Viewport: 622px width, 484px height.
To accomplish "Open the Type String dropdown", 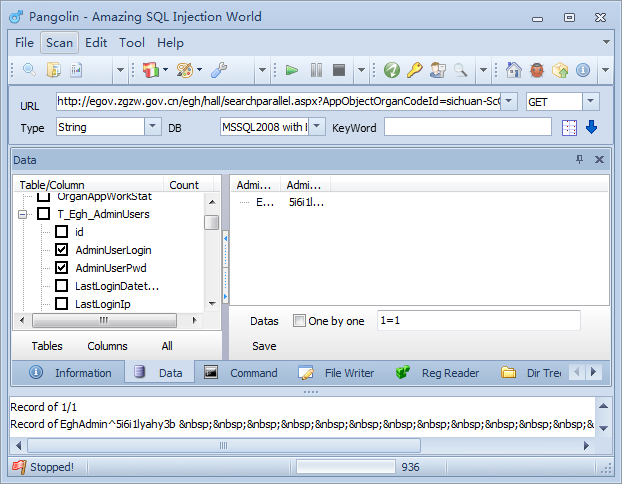I will tap(152, 127).
